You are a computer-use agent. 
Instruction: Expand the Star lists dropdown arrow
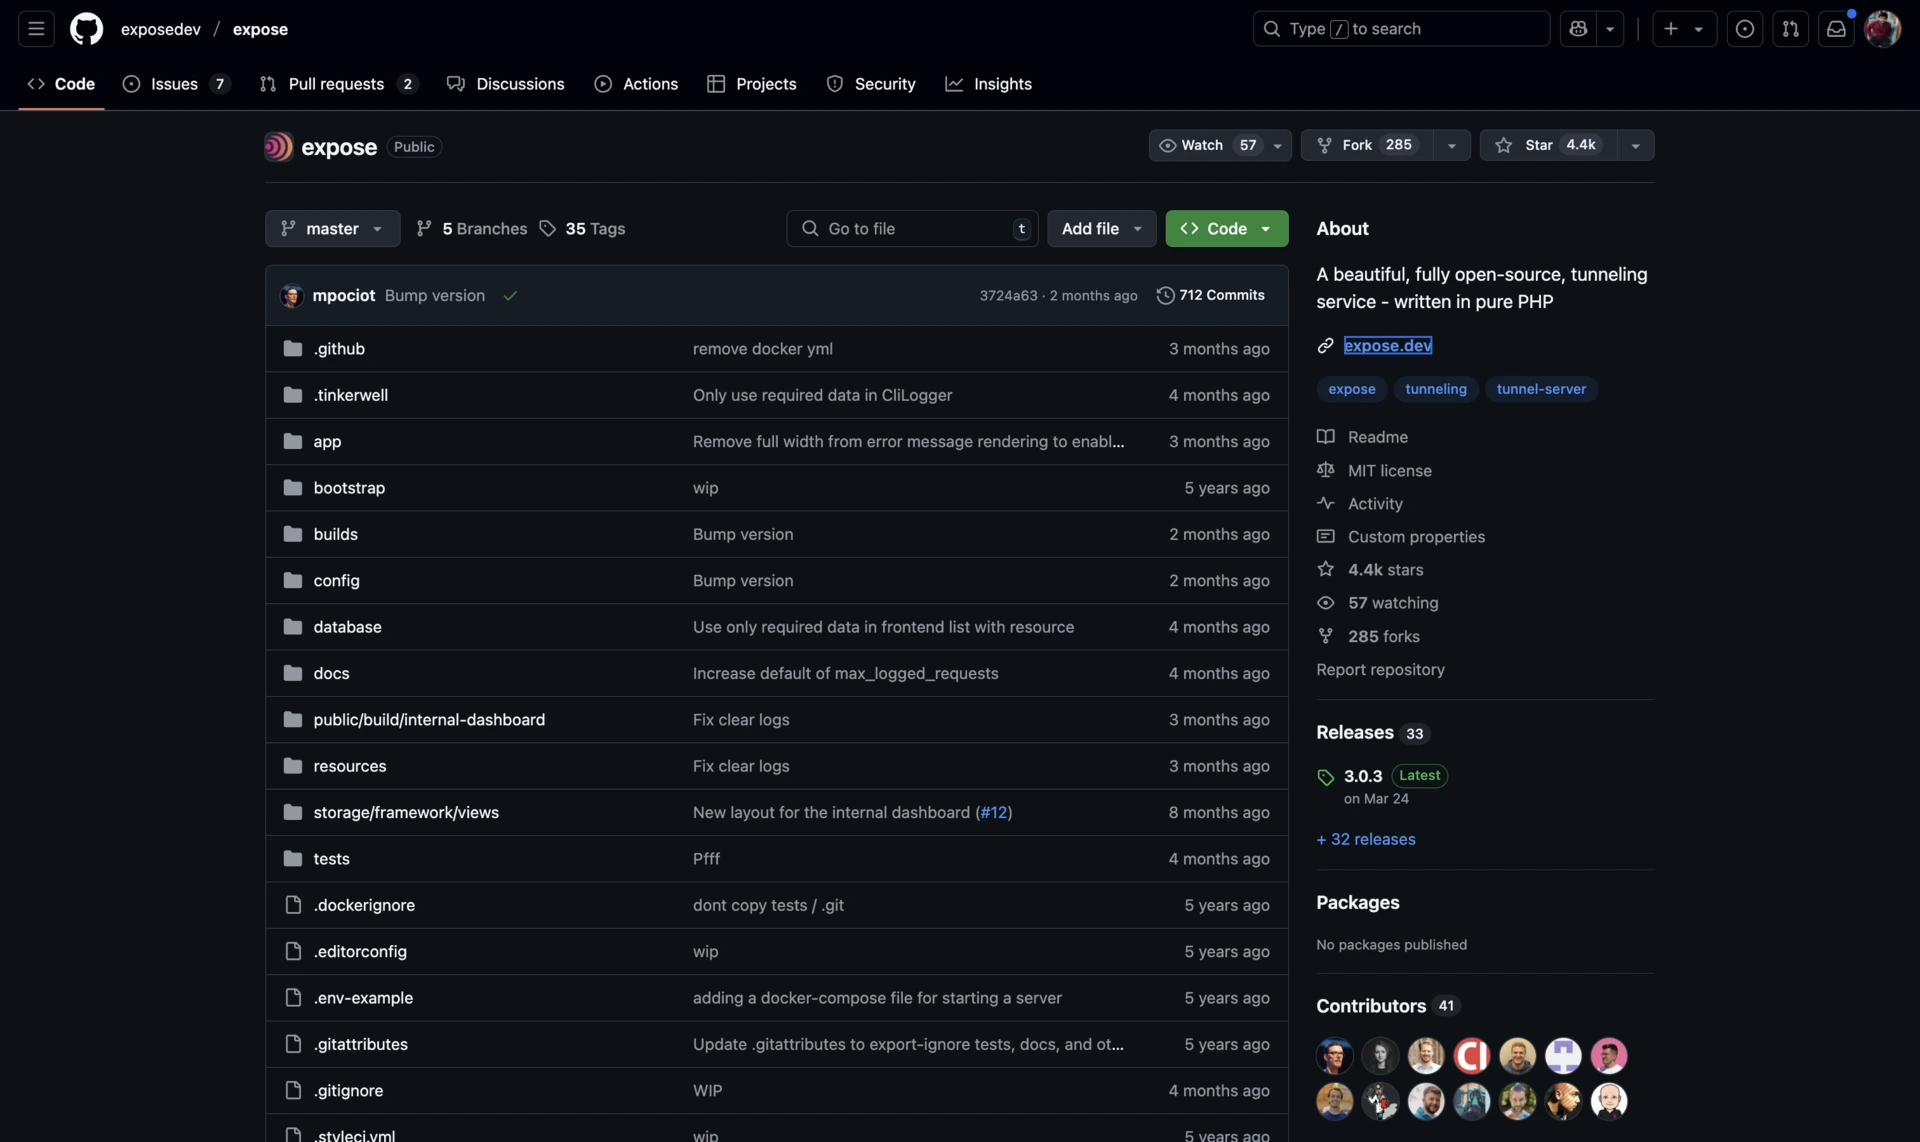coord(1635,146)
